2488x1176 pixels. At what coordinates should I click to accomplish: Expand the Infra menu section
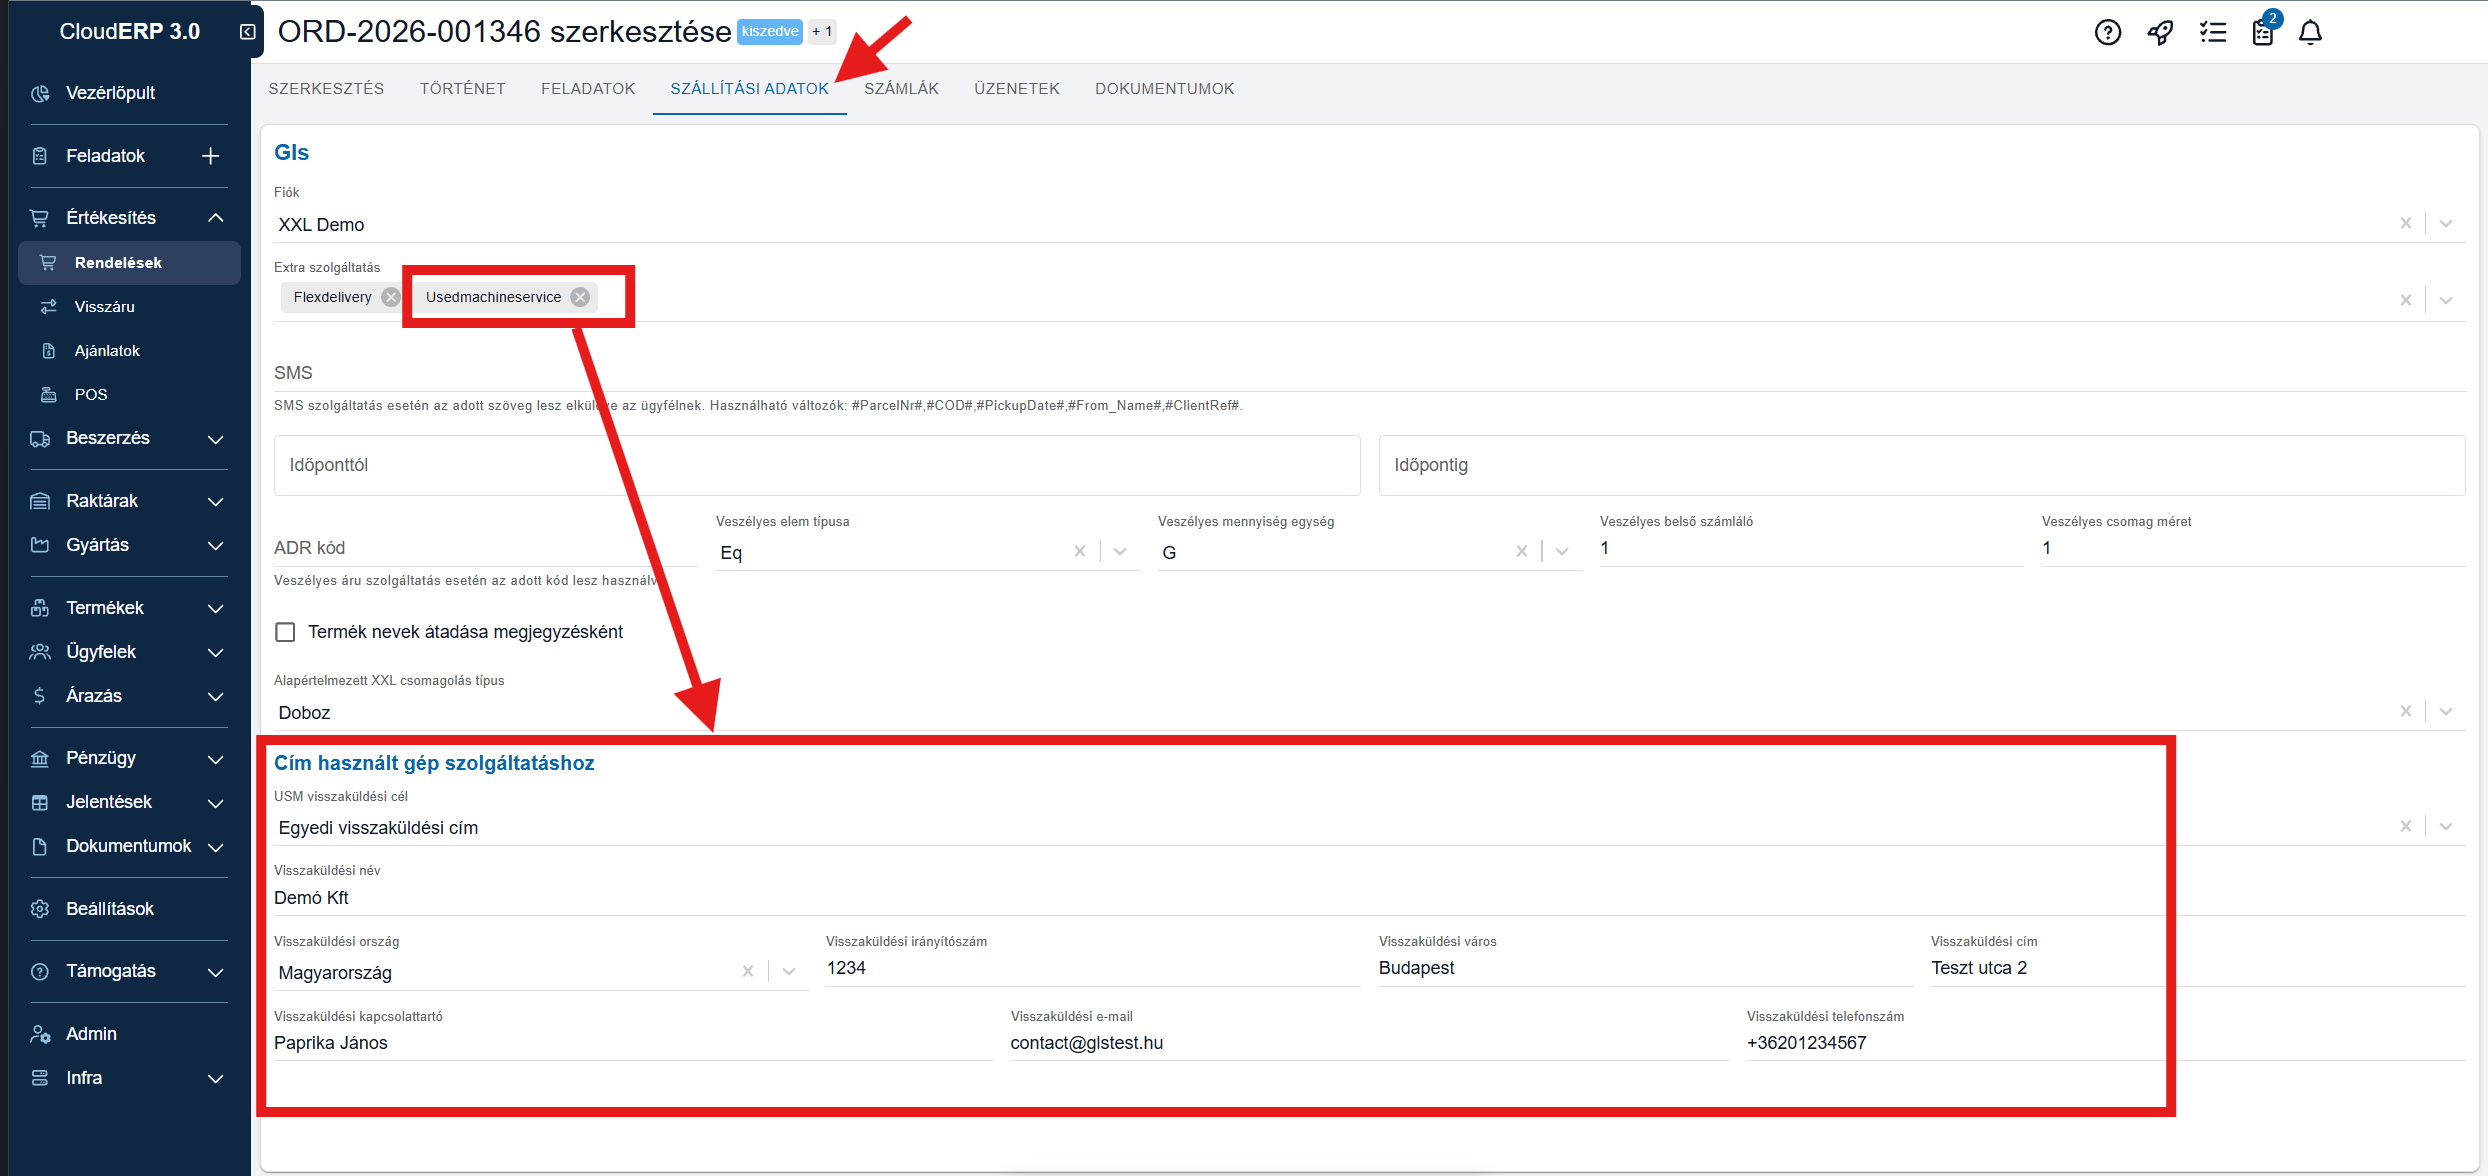[215, 1078]
